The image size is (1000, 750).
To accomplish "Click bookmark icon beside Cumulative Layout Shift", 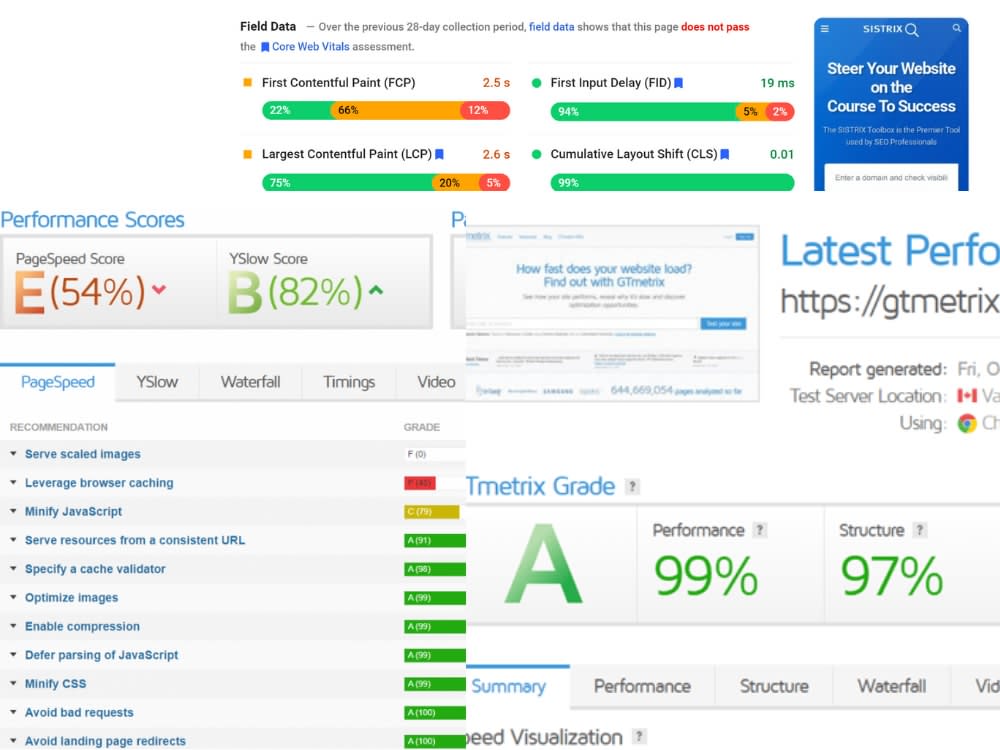I will (x=724, y=154).
